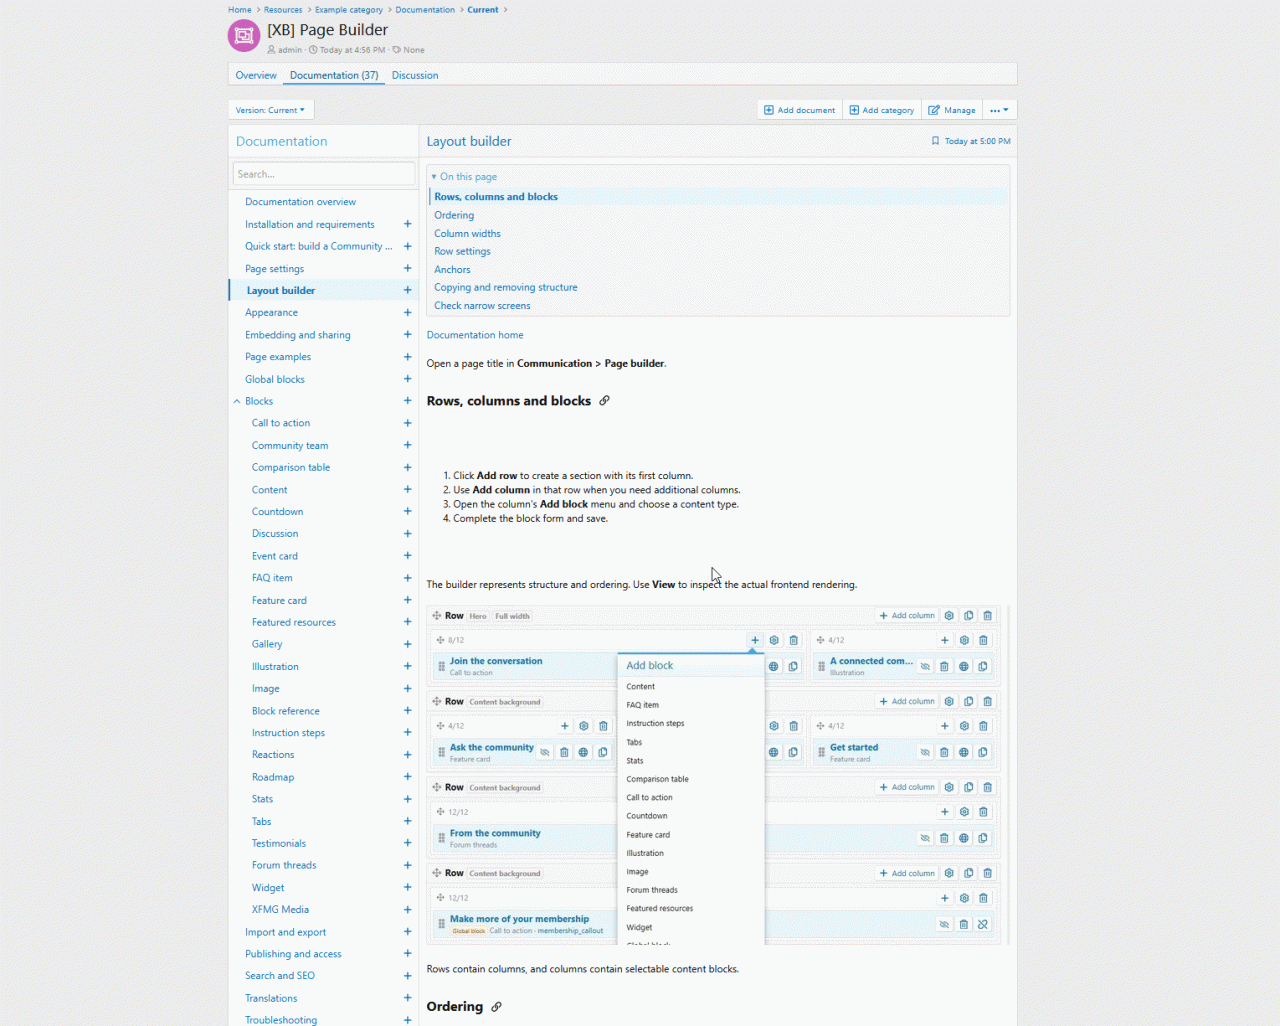
Task: Click the [XB] Page Builder avatar icon
Action: point(244,36)
